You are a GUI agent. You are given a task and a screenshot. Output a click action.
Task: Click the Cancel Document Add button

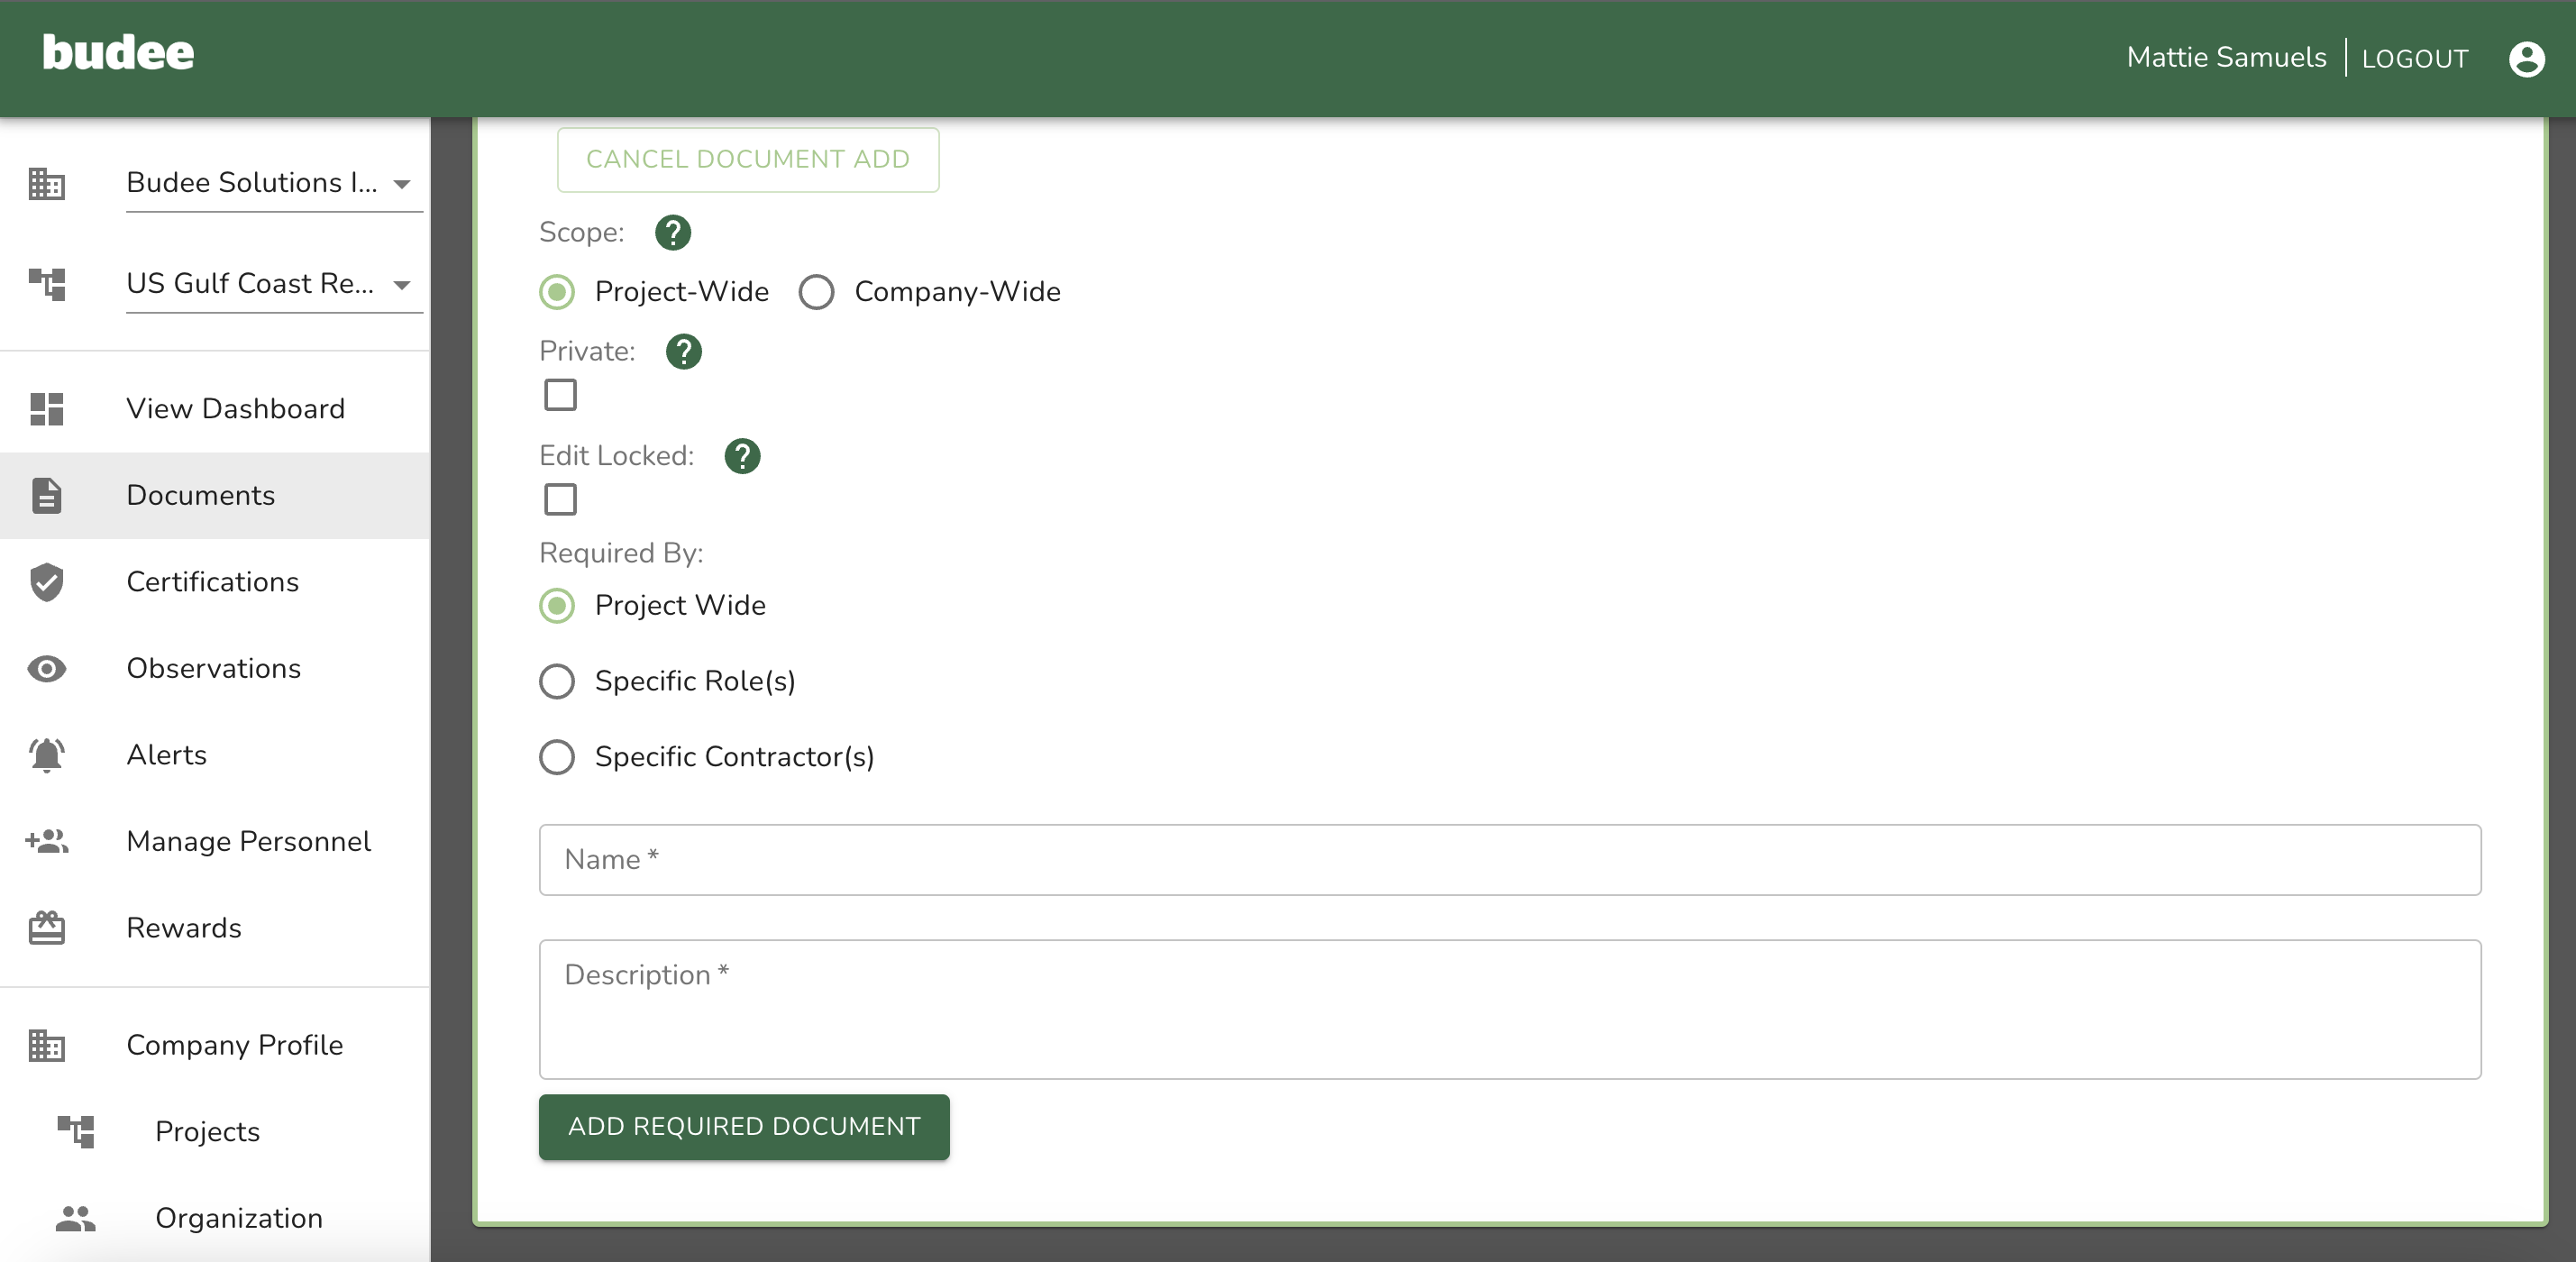pyautogui.click(x=747, y=160)
